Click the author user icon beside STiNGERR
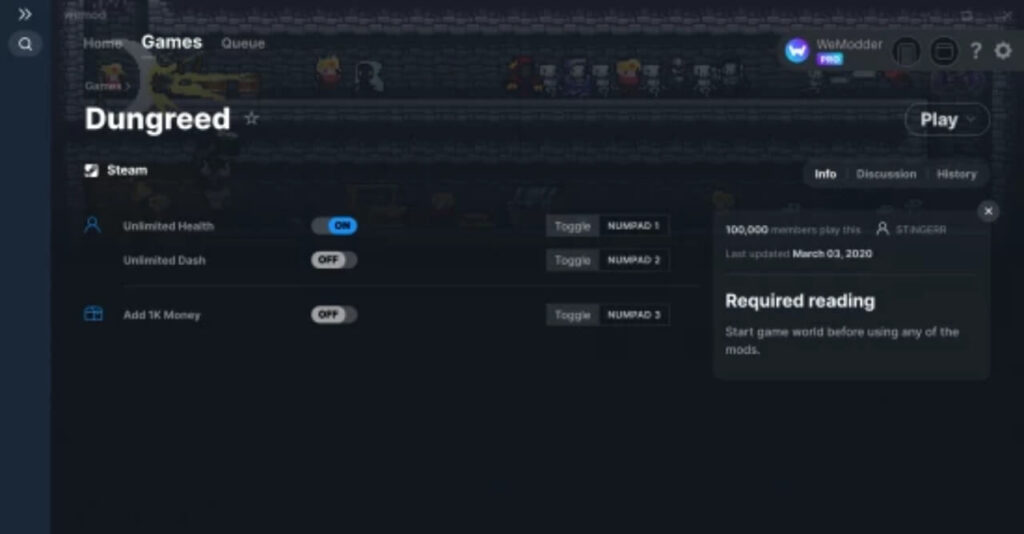1024x534 pixels. 882,228
